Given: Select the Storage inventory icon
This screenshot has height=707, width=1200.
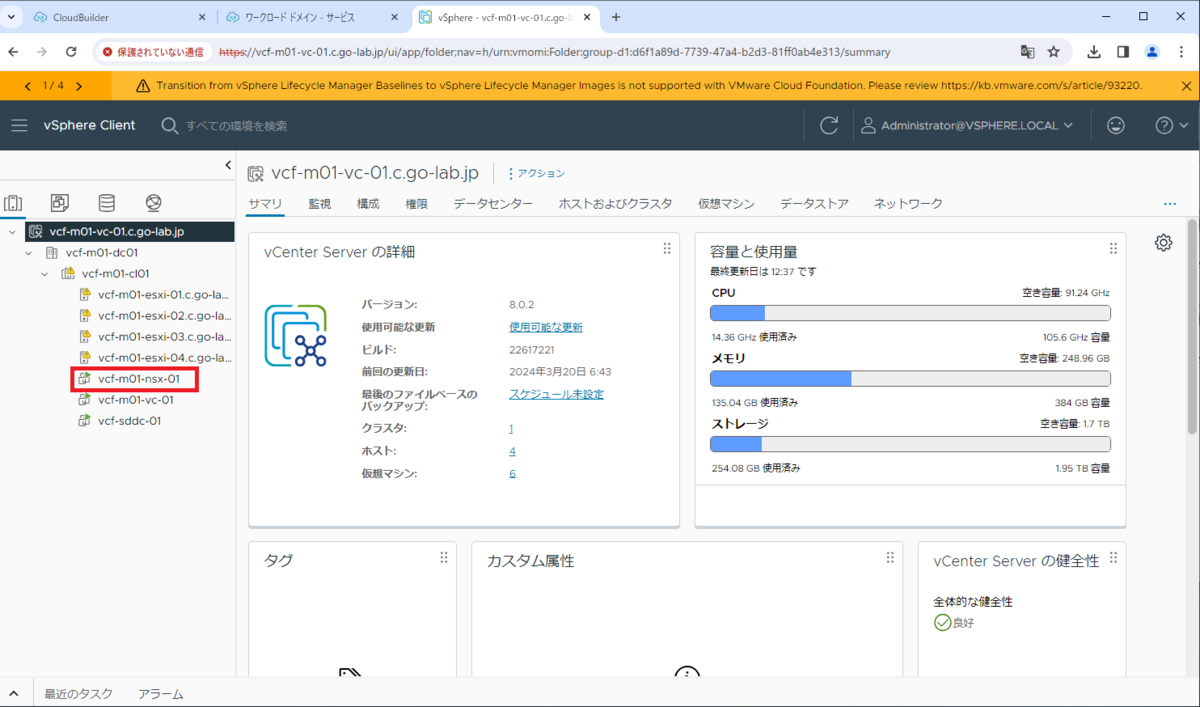Looking at the screenshot, I should tap(106, 203).
